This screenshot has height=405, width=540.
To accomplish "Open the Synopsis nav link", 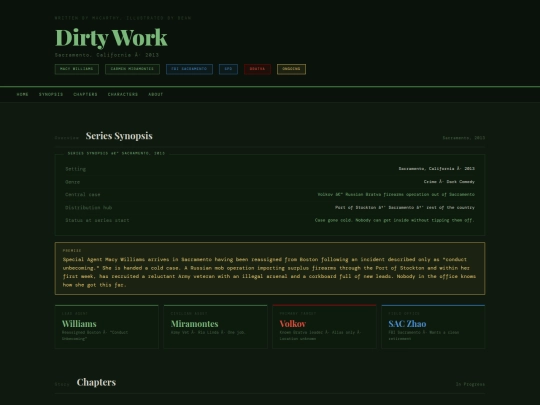I will 51,94.
